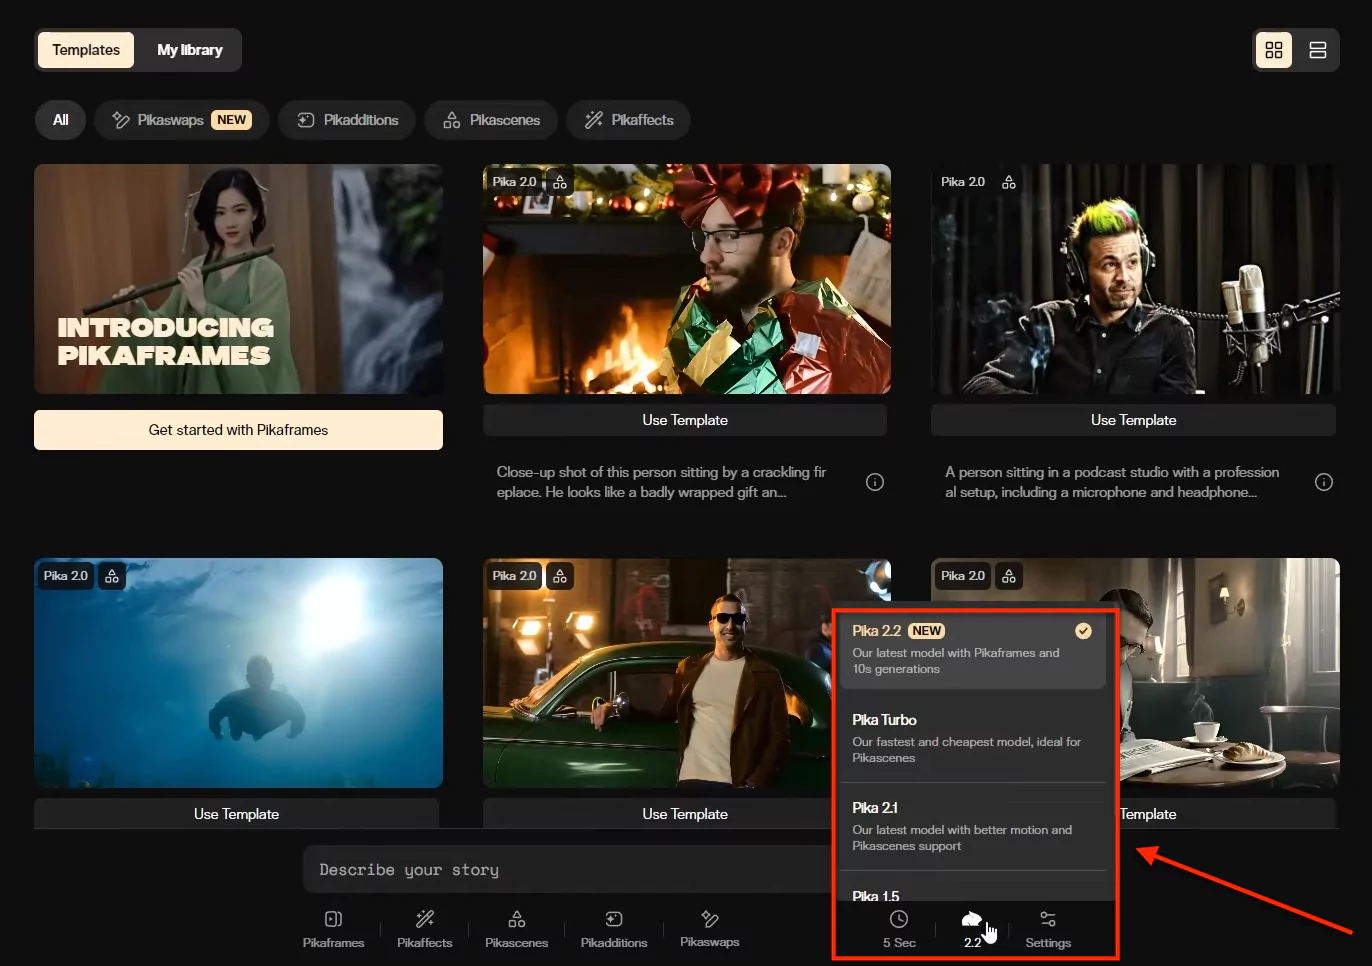Show info for the fireplace template description
This screenshot has height=966, width=1372.
click(875, 482)
